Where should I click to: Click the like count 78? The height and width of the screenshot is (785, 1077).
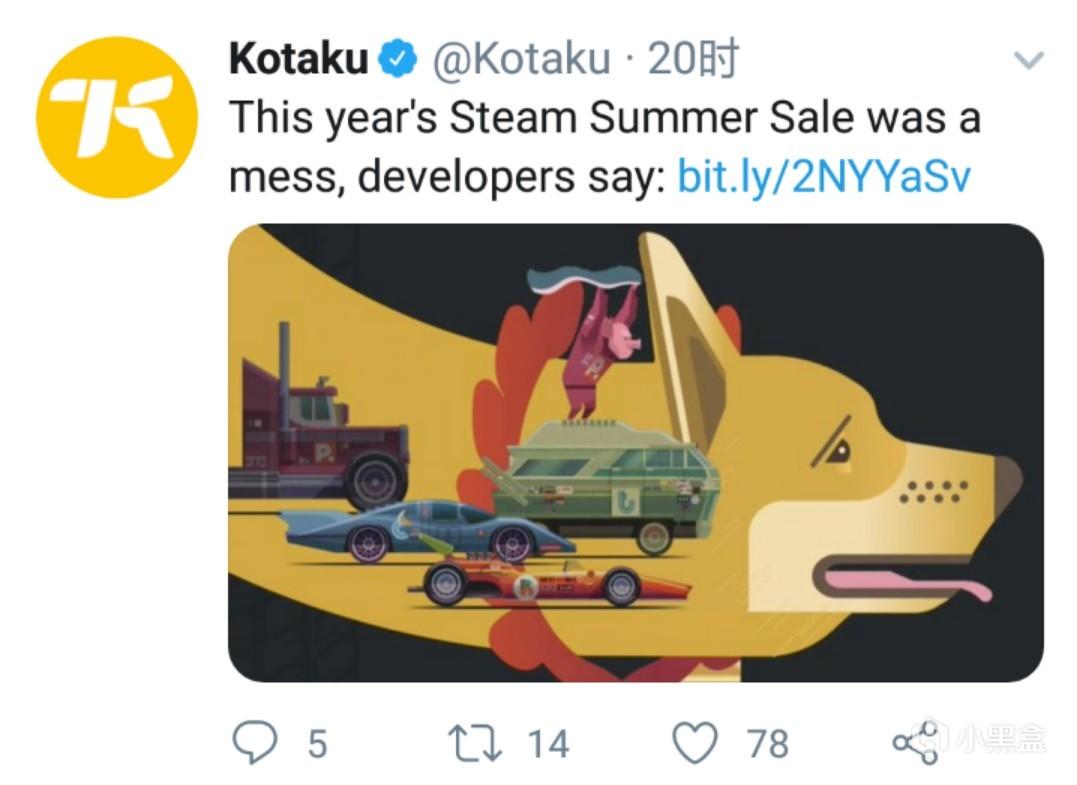tap(767, 744)
